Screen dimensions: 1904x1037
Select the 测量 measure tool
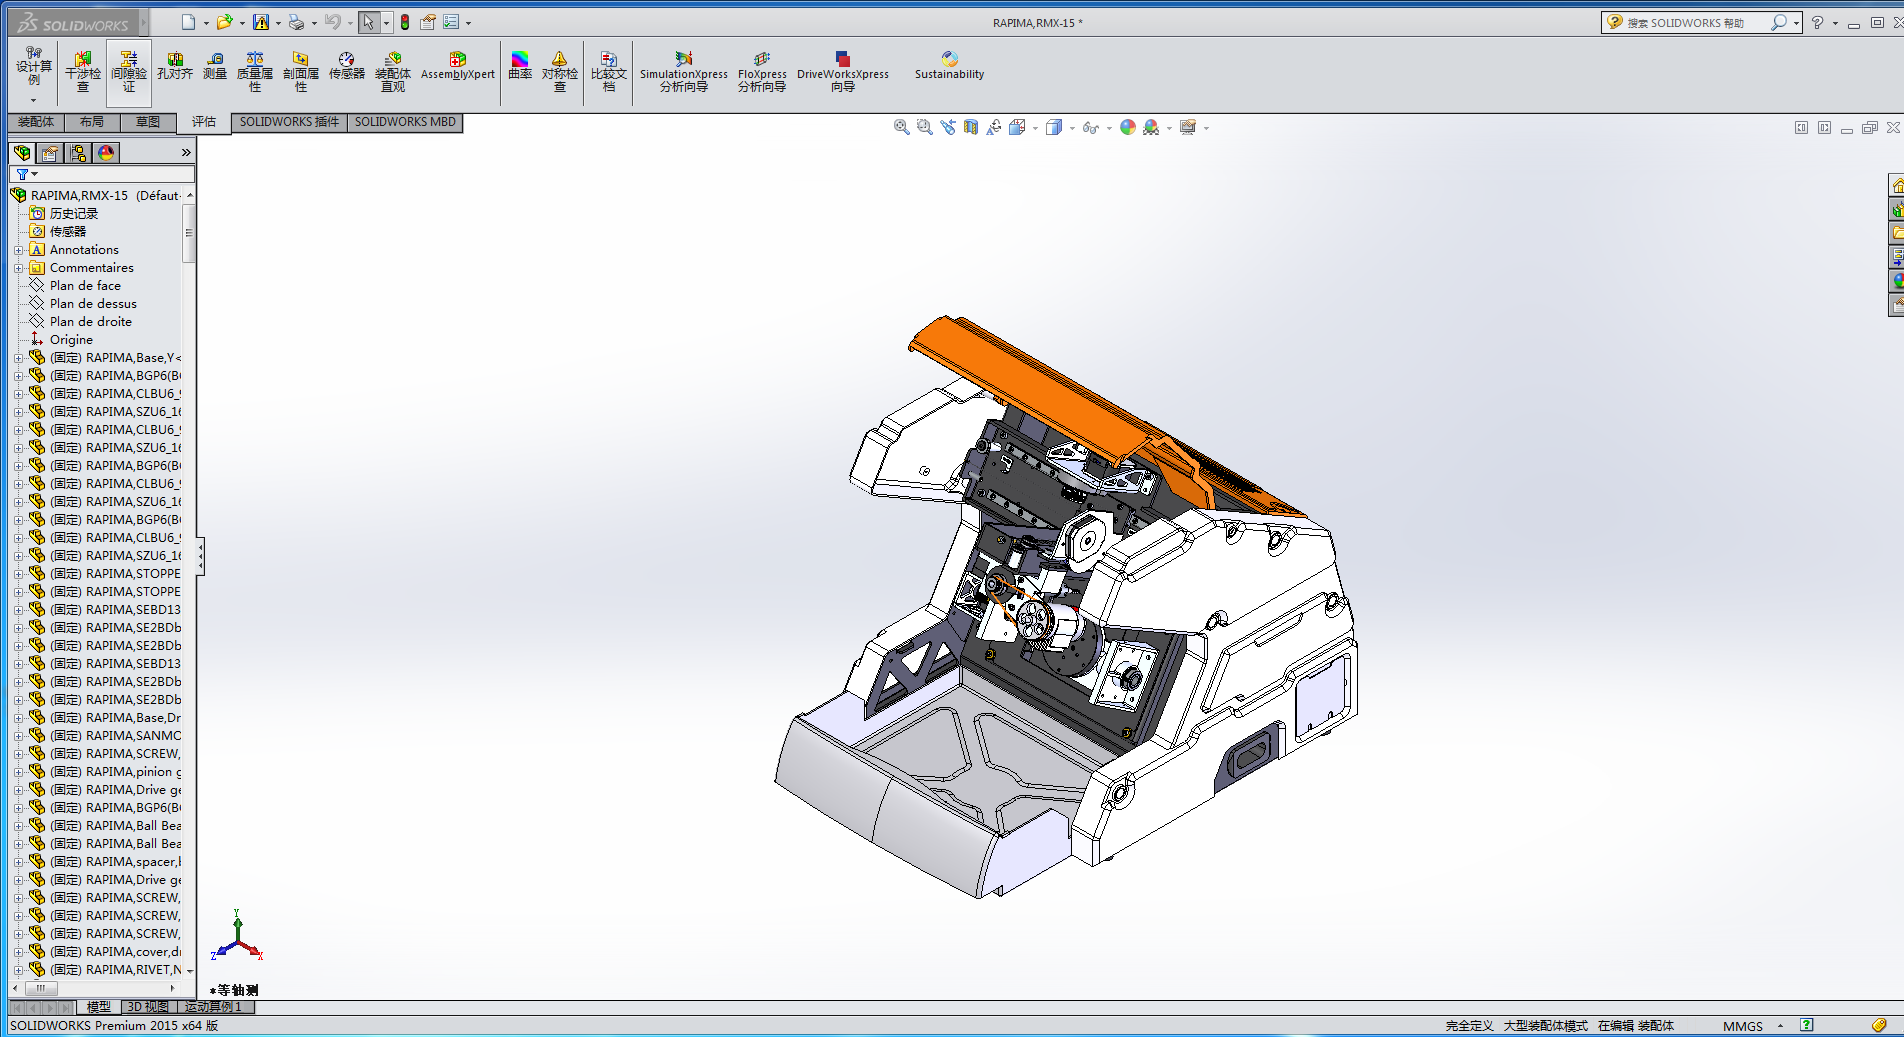[x=215, y=67]
